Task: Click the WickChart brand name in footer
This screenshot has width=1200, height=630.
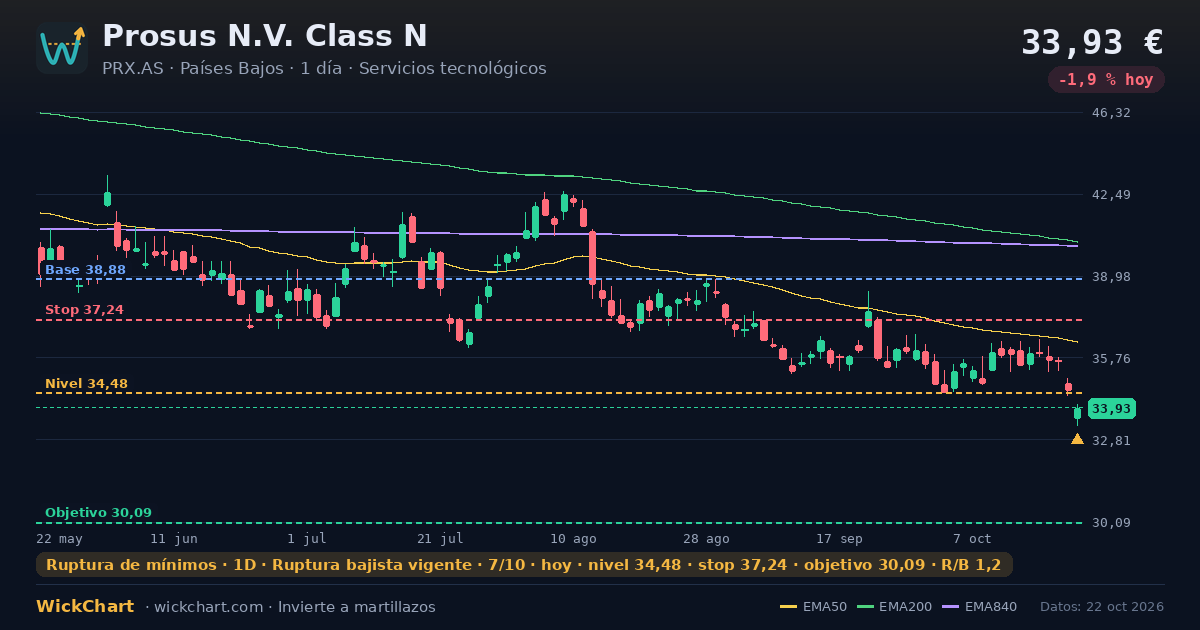Action: pyautogui.click(x=85, y=607)
